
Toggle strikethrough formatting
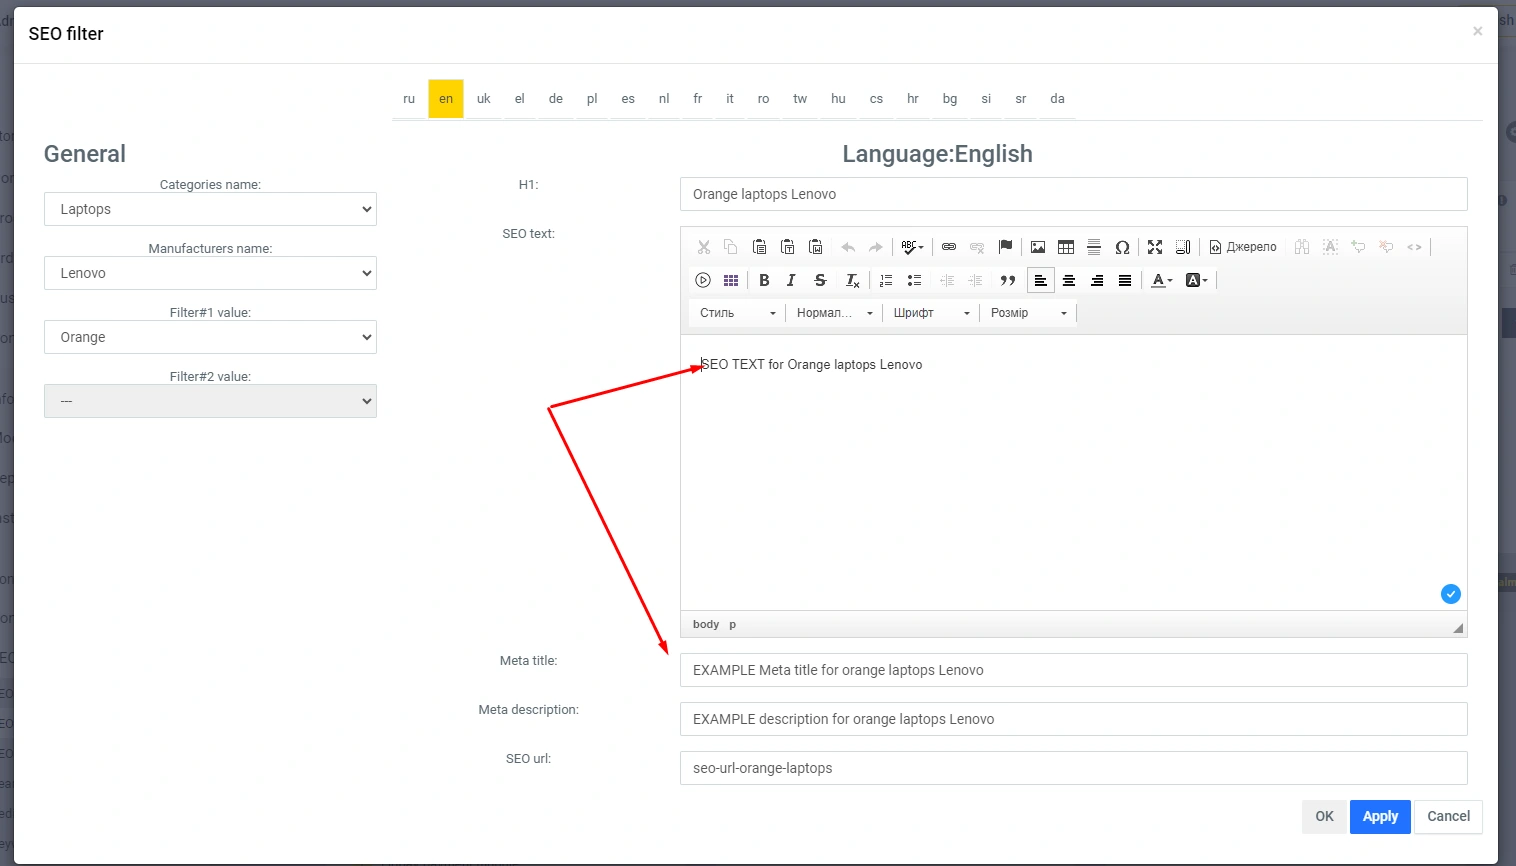point(820,281)
